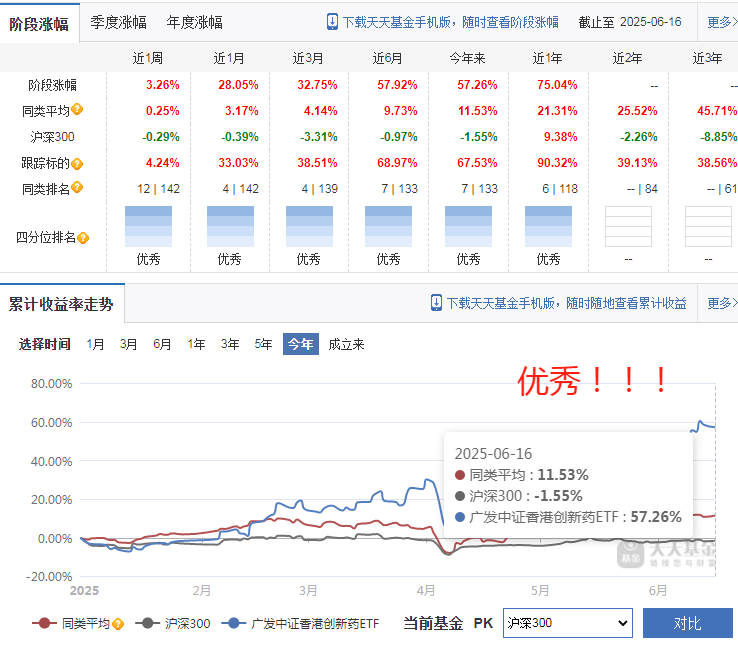Select the 5年 time range
The width and height of the screenshot is (738, 645).
click(263, 344)
